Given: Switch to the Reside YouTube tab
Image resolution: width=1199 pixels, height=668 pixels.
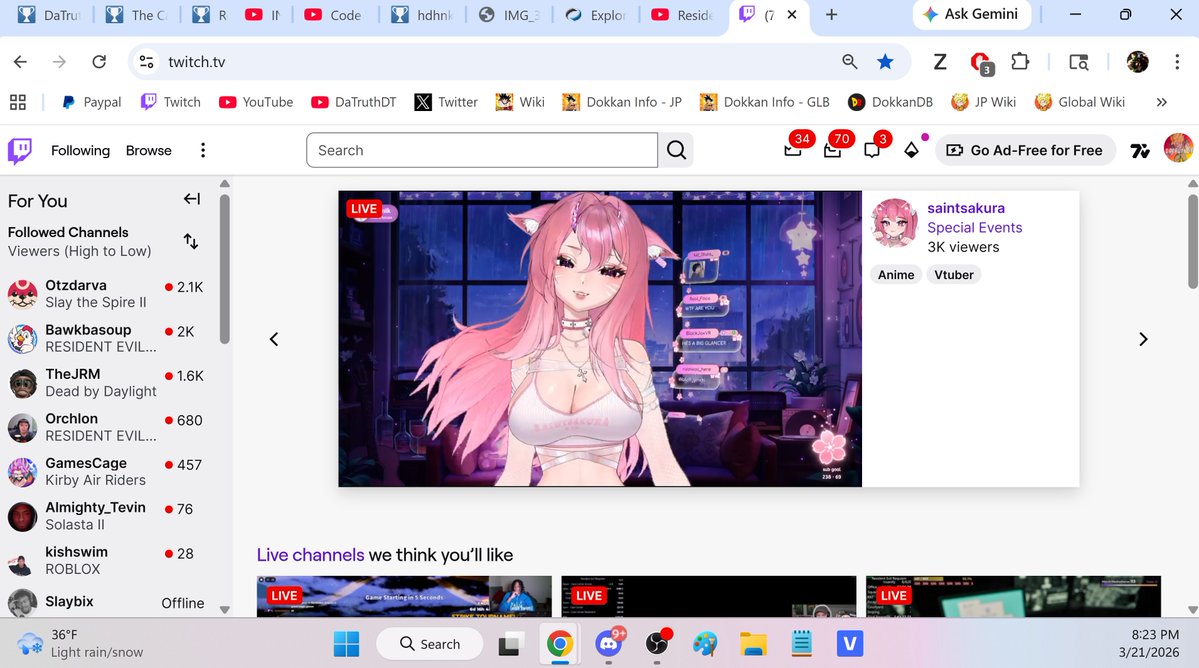Looking at the screenshot, I should [x=683, y=15].
